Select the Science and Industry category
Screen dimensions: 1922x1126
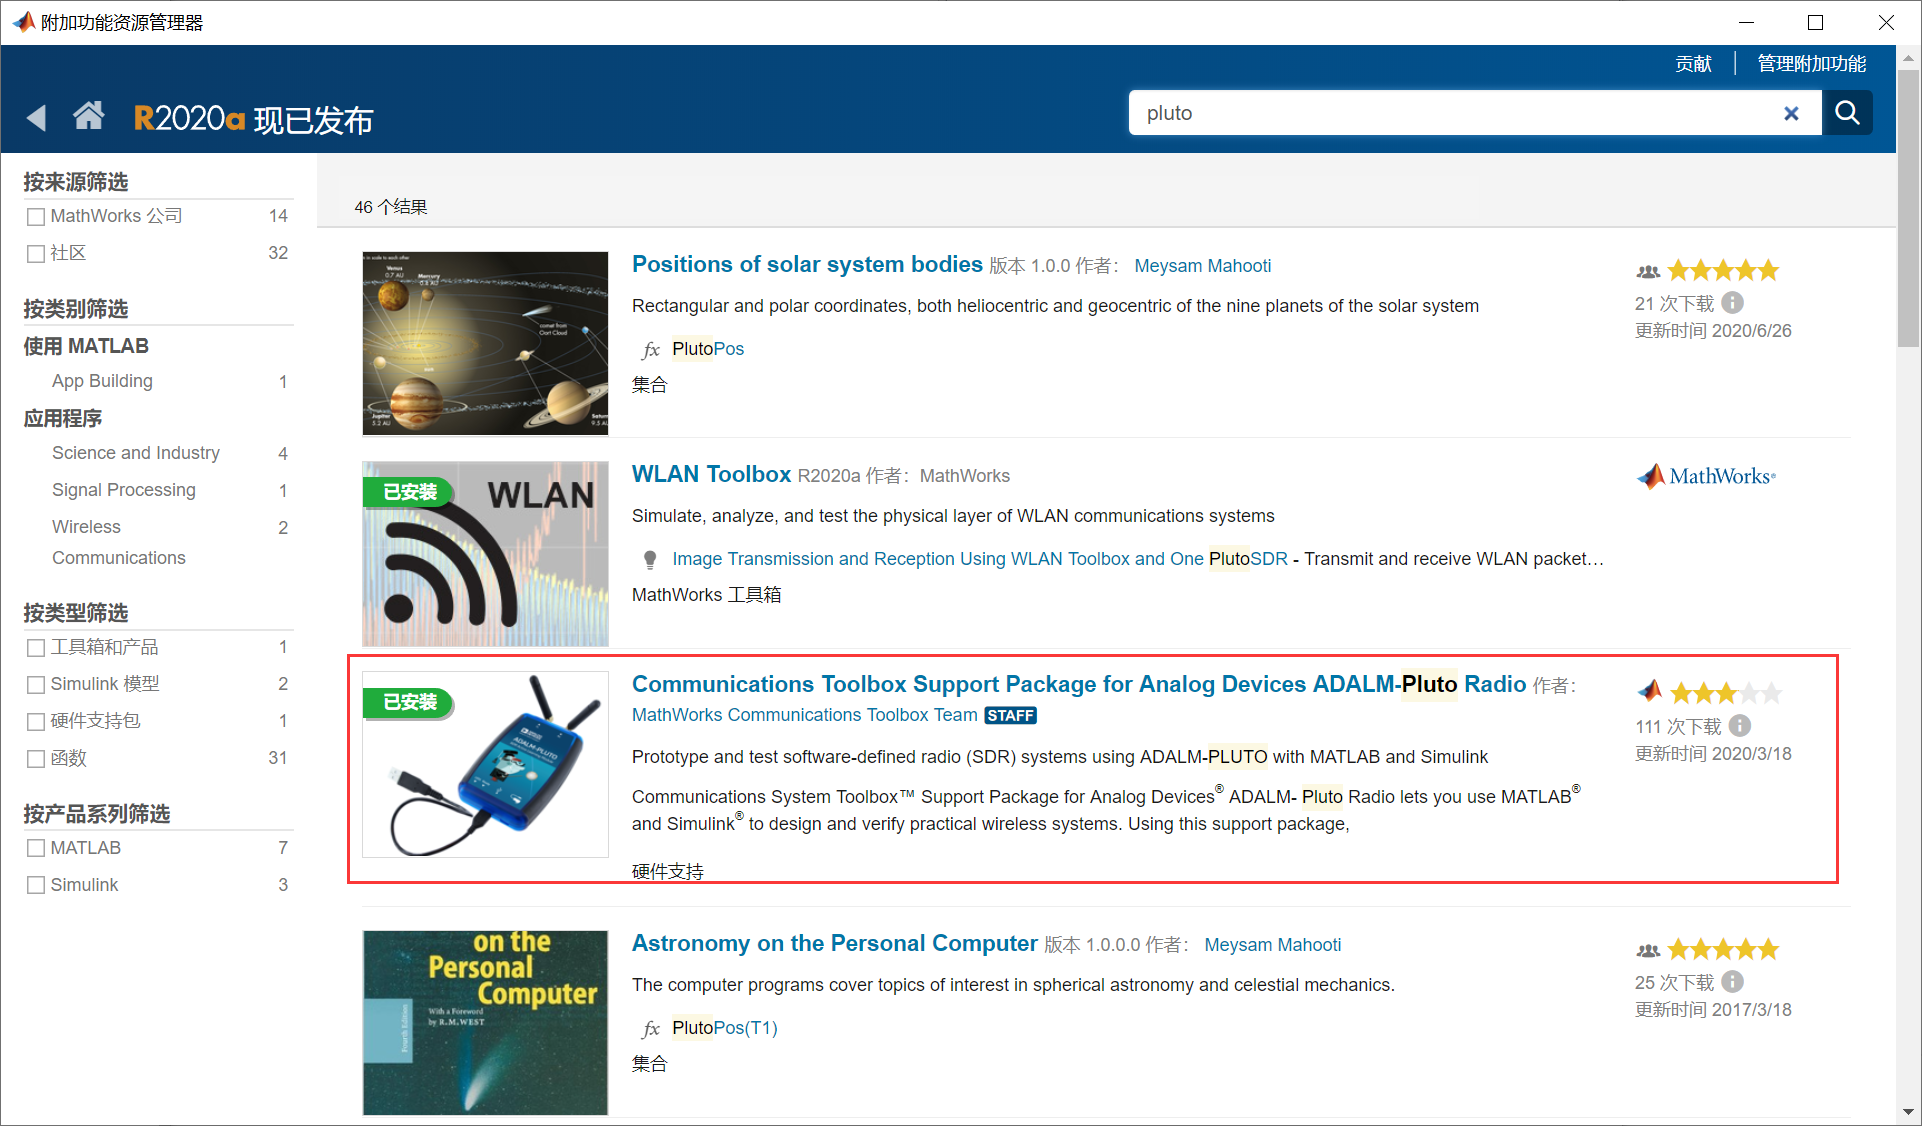[x=136, y=453]
